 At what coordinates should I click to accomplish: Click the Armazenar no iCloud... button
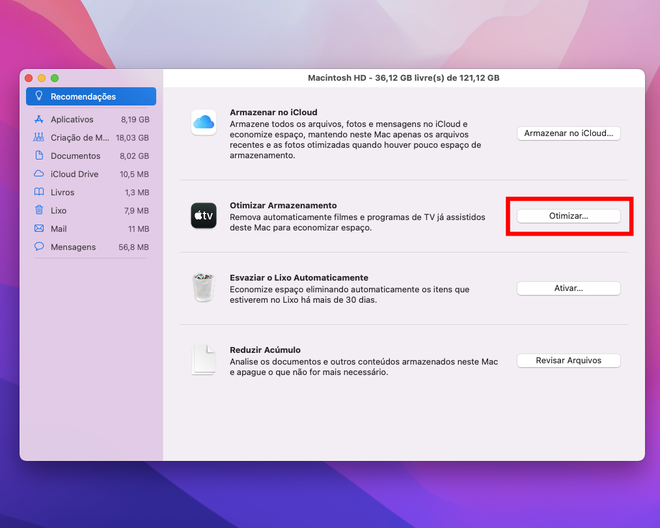point(568,133)
